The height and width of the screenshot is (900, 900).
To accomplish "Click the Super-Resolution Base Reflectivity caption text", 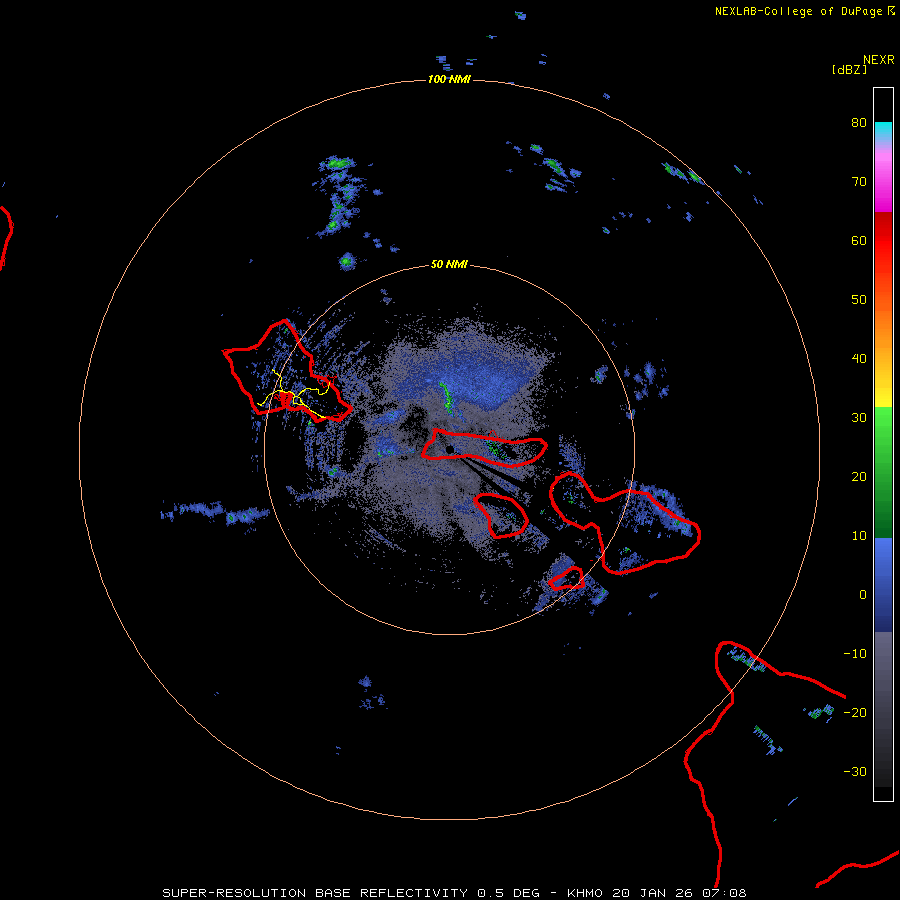I will point(454,893).
